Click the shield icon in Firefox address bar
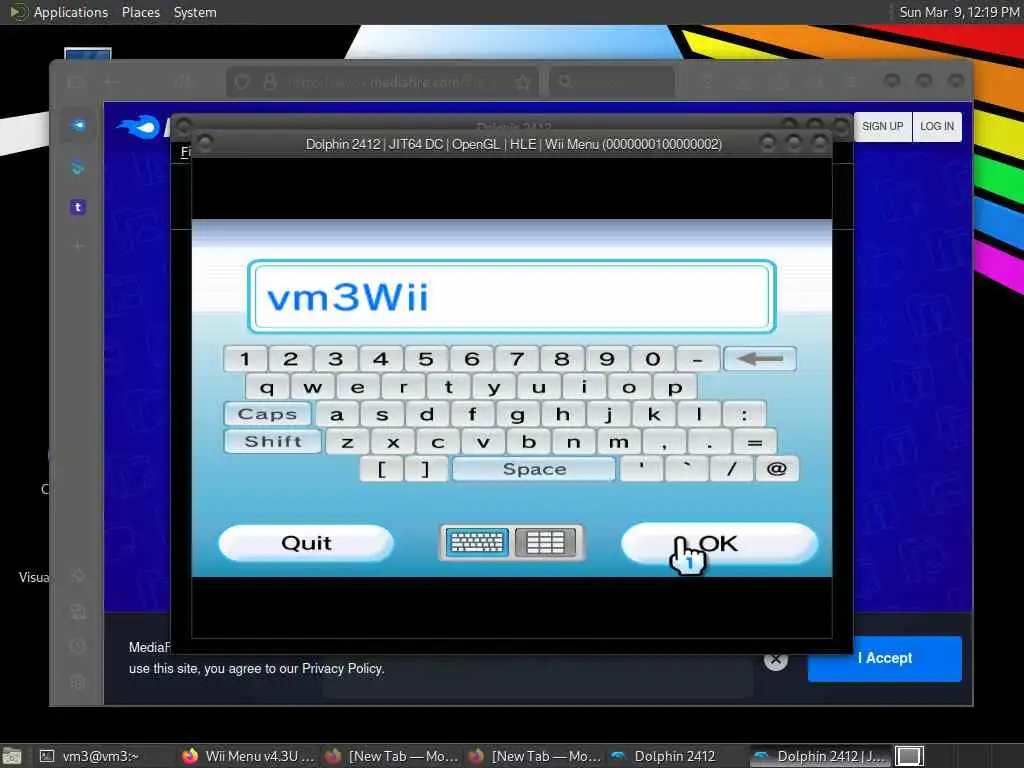 (242, 82)
